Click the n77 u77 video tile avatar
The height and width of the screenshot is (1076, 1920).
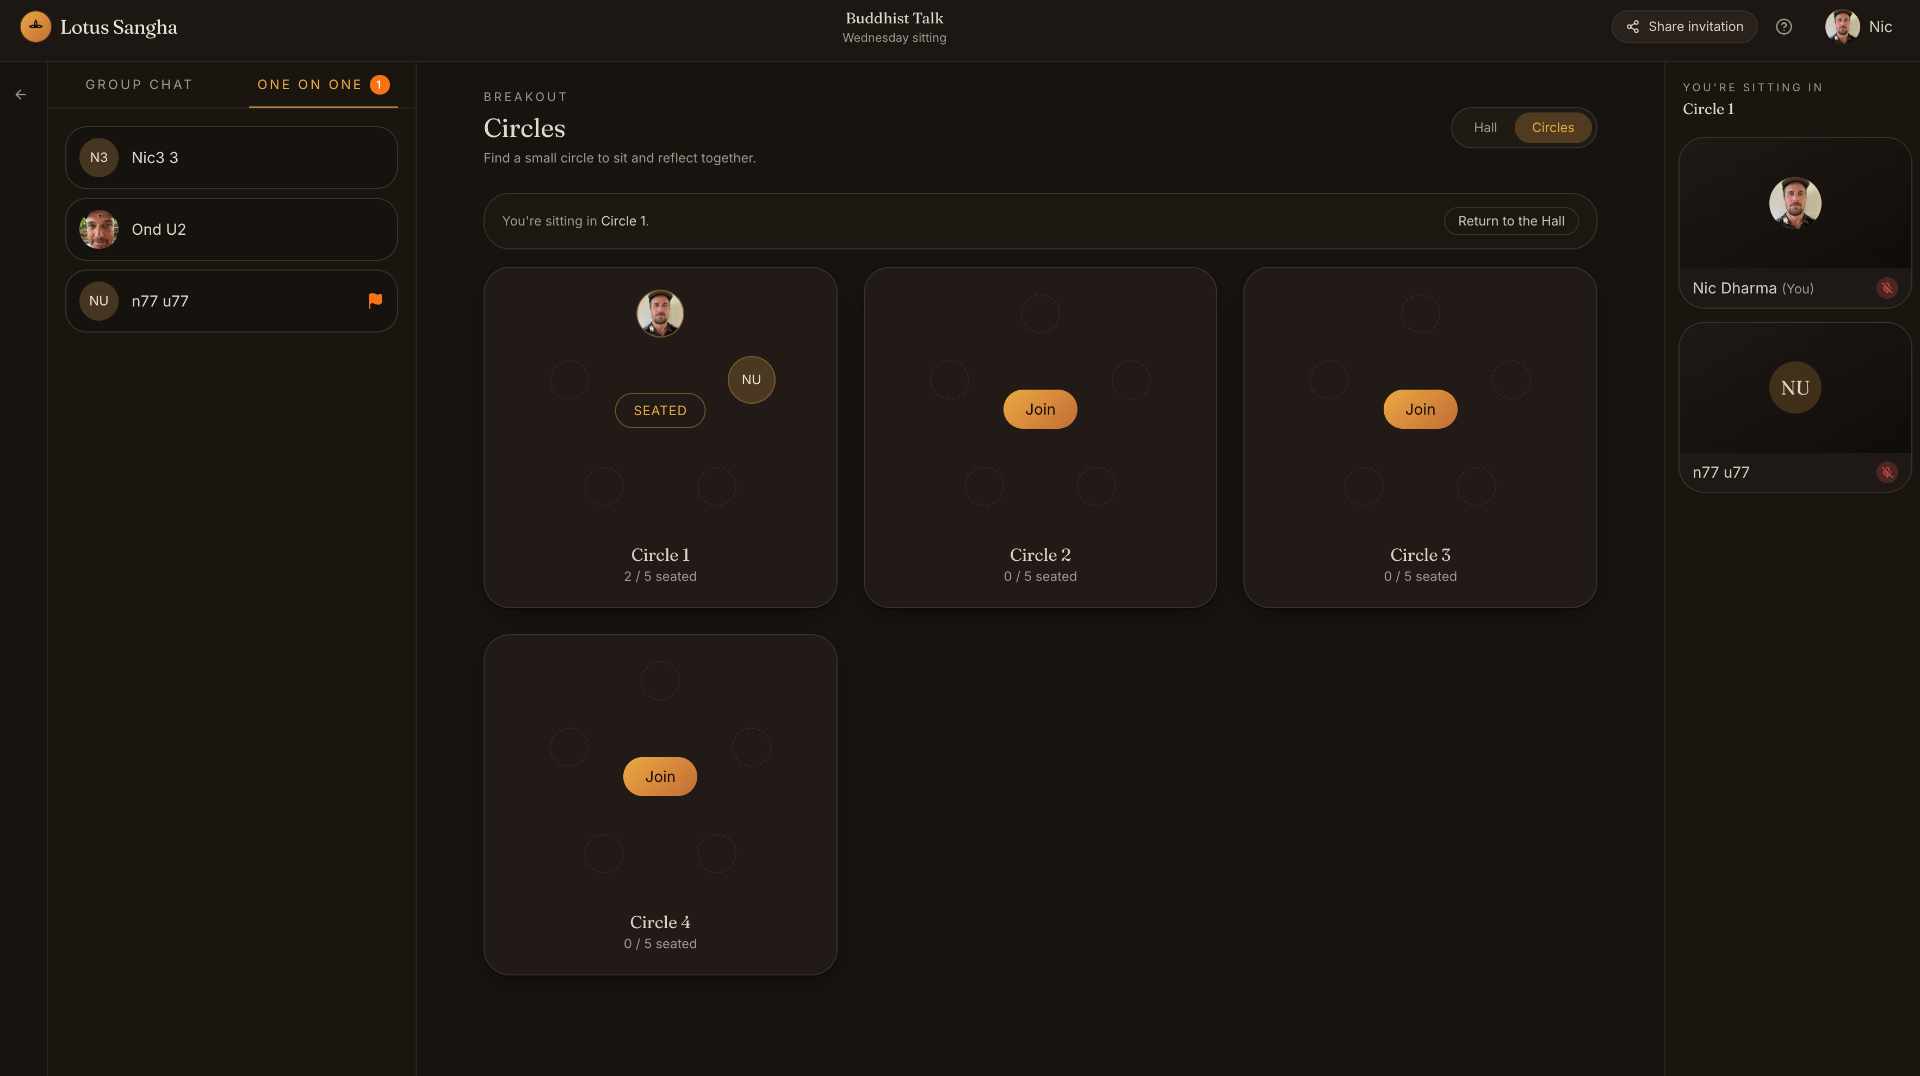(1795, 388)
